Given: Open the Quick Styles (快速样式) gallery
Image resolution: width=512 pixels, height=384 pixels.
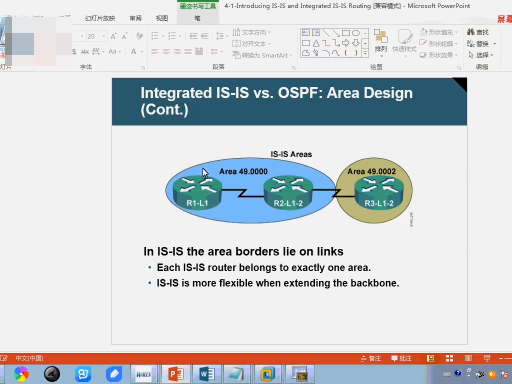Looking at the screenshot, I should [x=404, y=43].
